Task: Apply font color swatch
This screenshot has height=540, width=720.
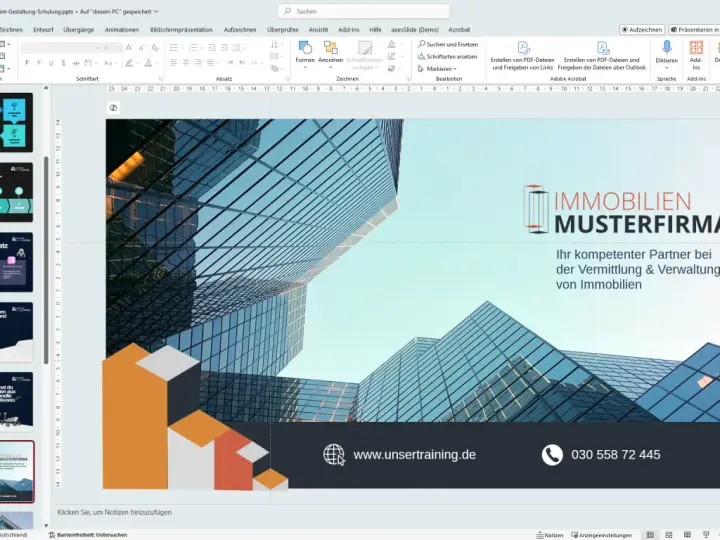Action: pyautogui.click(x=148, y=63)
